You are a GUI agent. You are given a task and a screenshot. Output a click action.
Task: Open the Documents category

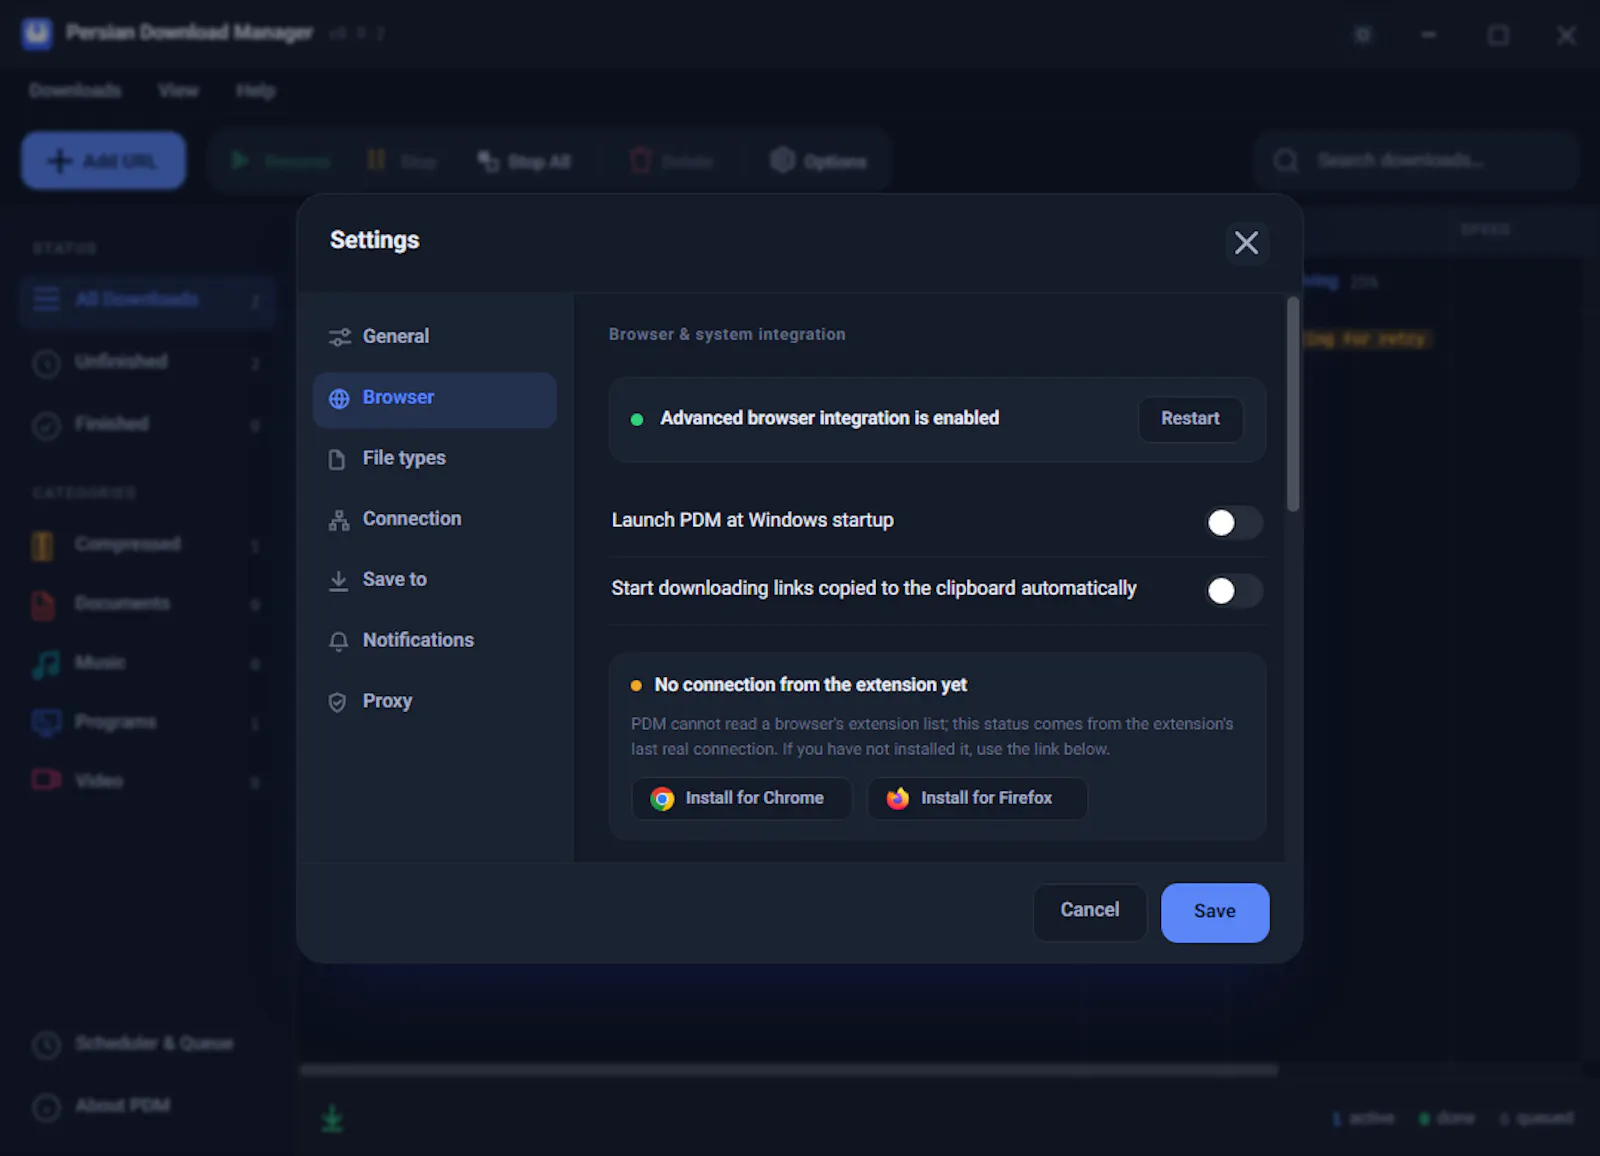pyautogui.click(x=146, y=604)
